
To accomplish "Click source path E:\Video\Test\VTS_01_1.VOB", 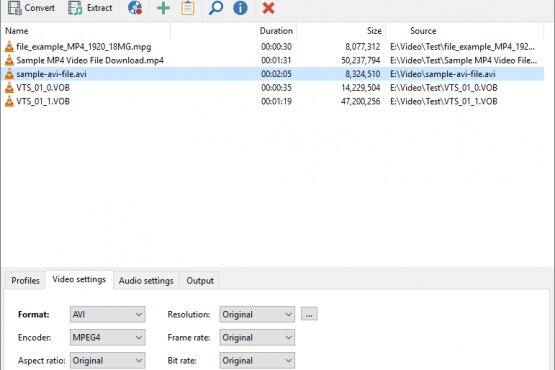I will [444, 101].
